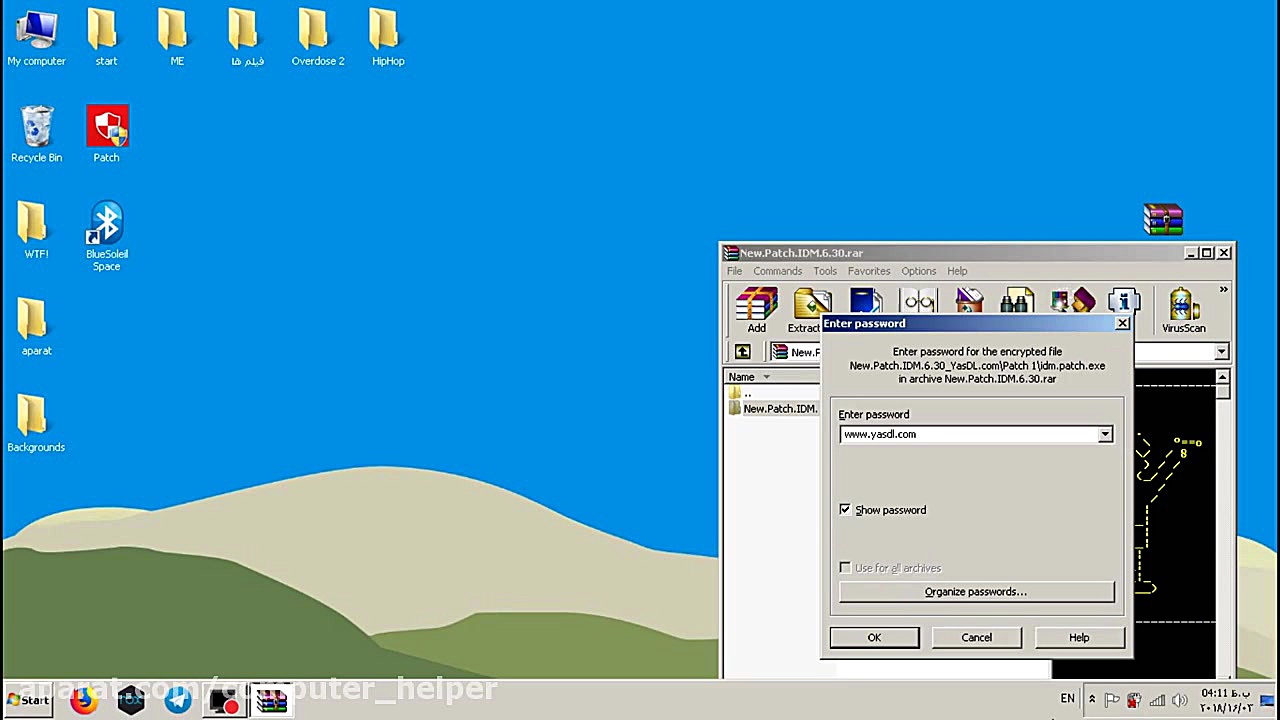Click Organize passwords
The height and width of the screenshot is (720, 1280).
tap(975, 591)
